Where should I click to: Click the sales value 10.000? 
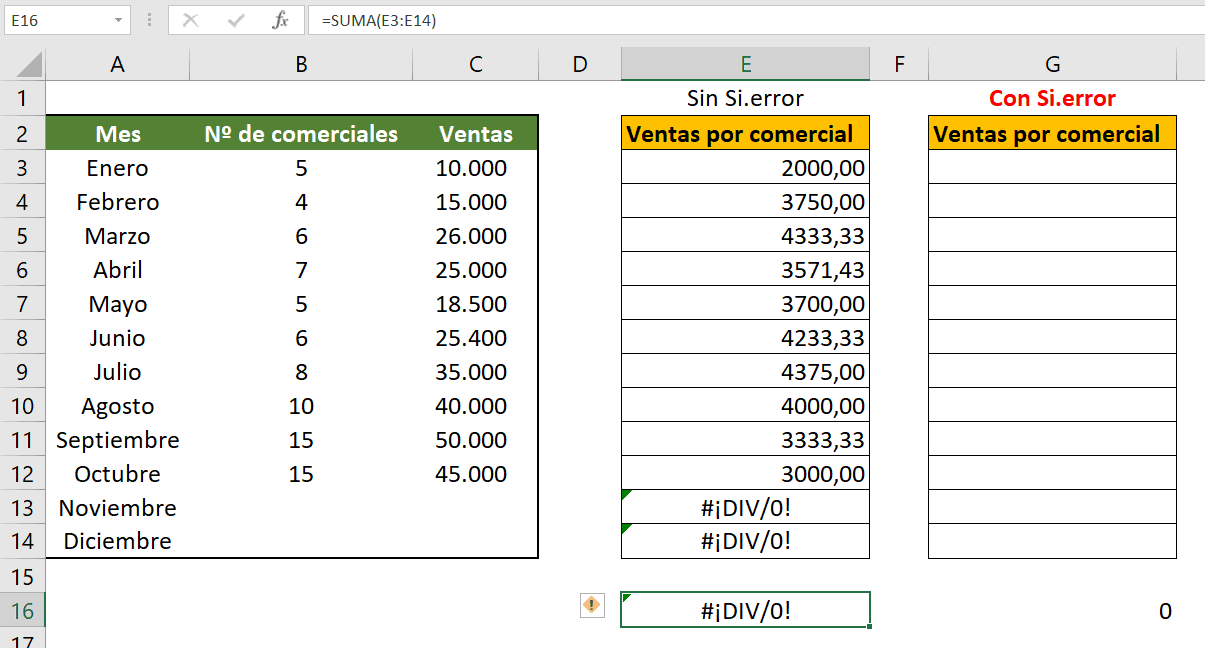pos(476,167)
